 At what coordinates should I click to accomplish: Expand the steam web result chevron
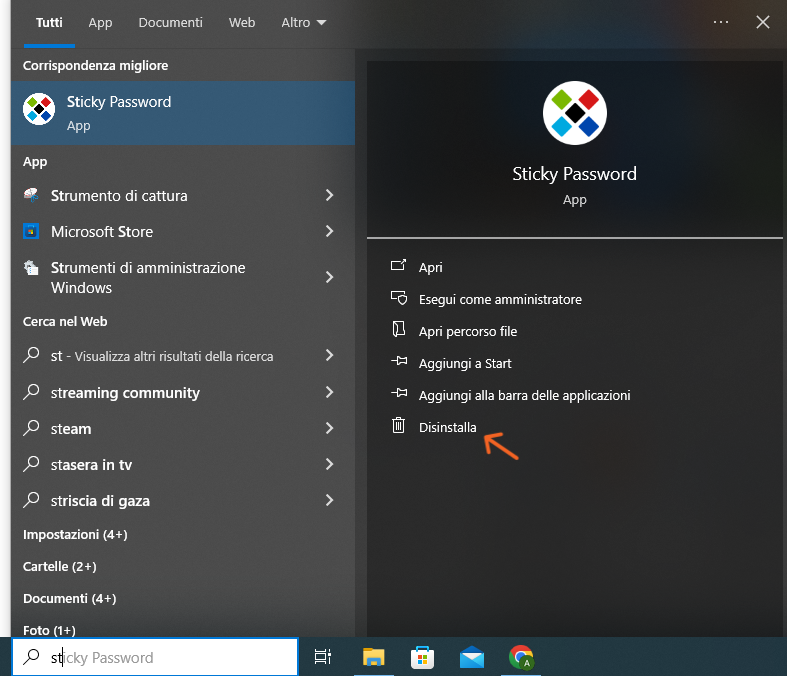click(x=329, y=428)
